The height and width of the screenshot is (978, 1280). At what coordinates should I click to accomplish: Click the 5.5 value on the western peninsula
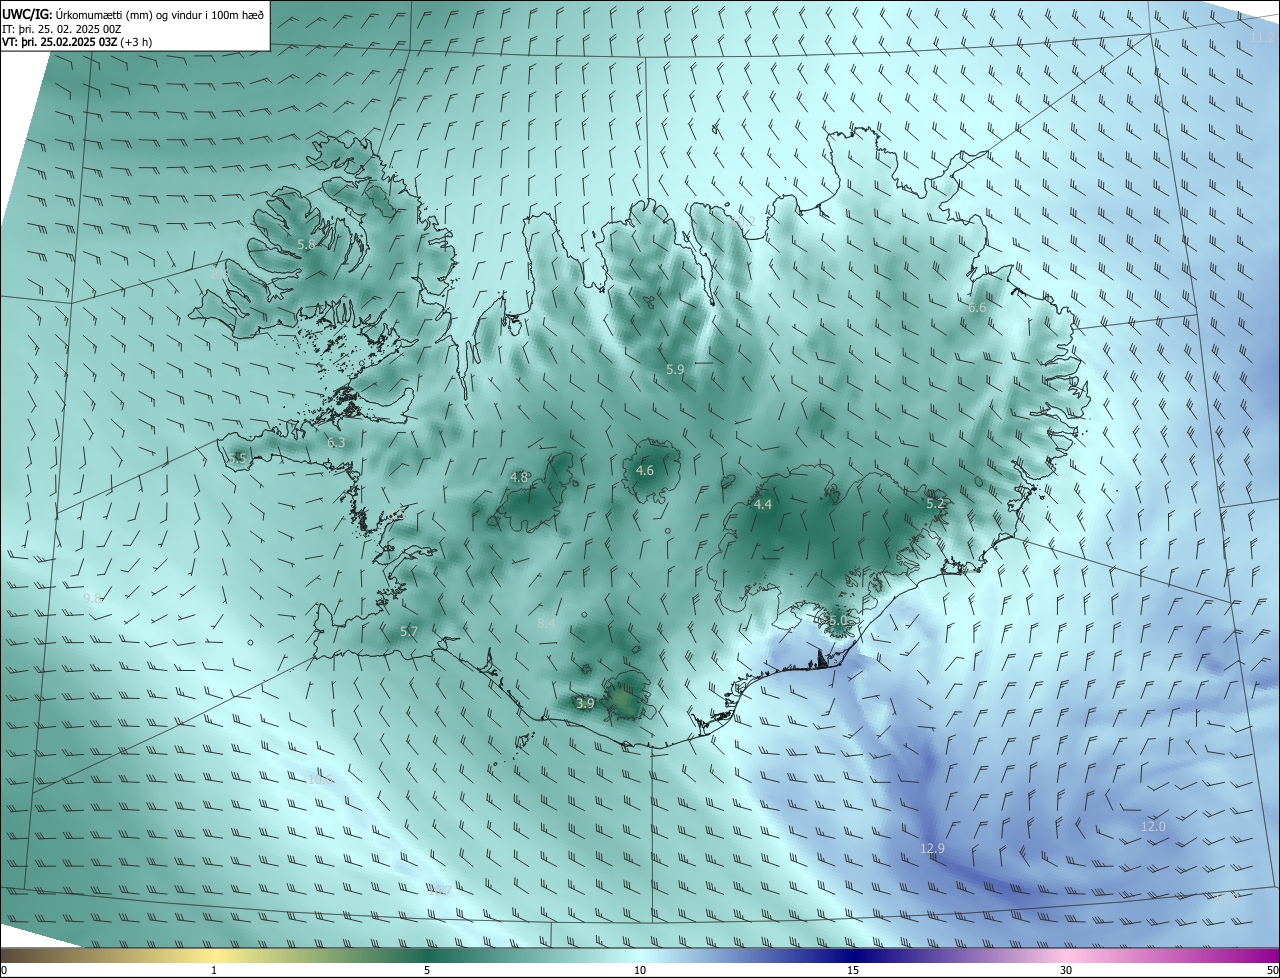pos(237,458)
